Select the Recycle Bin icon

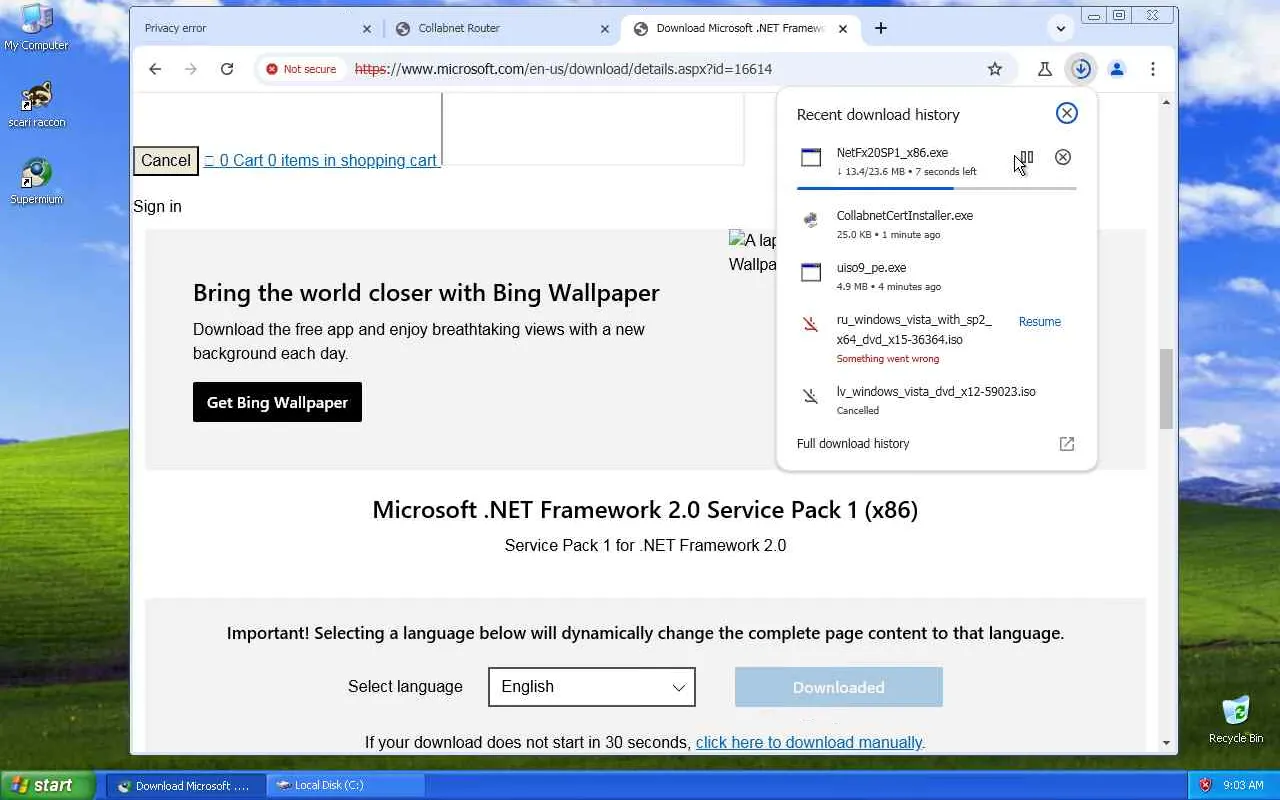(1236, 720)
